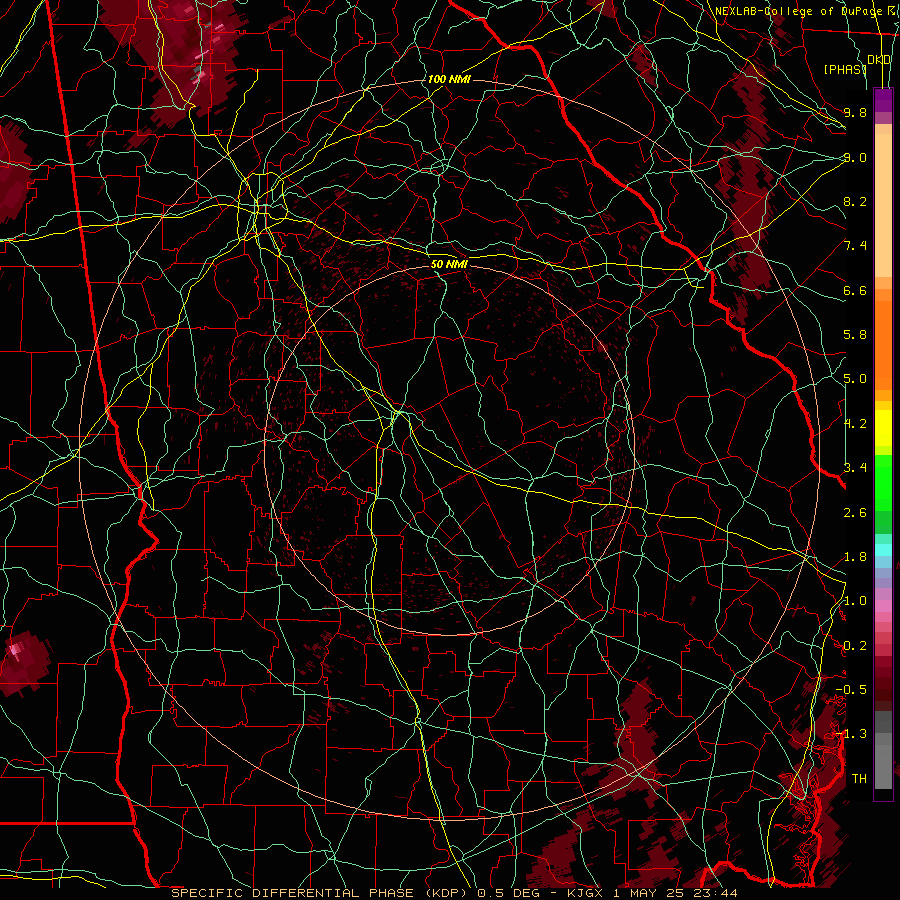Click the SPECIFIC DIFFERENTIAL PHASE (KDP) caption

[319, 893]
